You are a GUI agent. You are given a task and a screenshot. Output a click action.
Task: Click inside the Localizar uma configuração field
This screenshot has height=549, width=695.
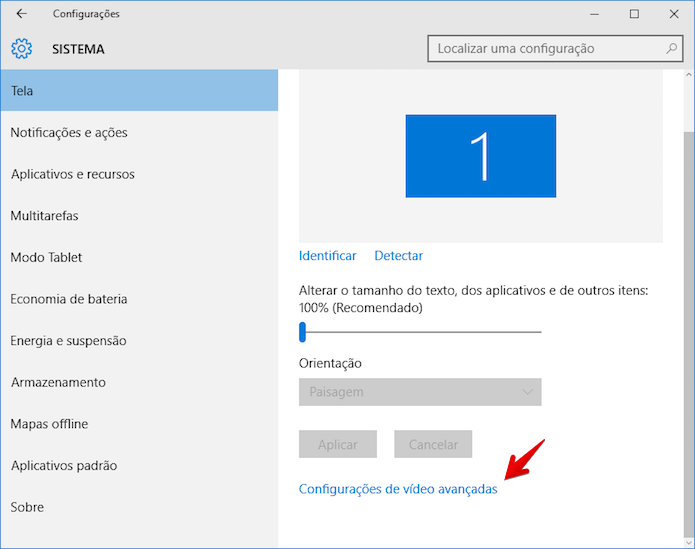[555, 48]
